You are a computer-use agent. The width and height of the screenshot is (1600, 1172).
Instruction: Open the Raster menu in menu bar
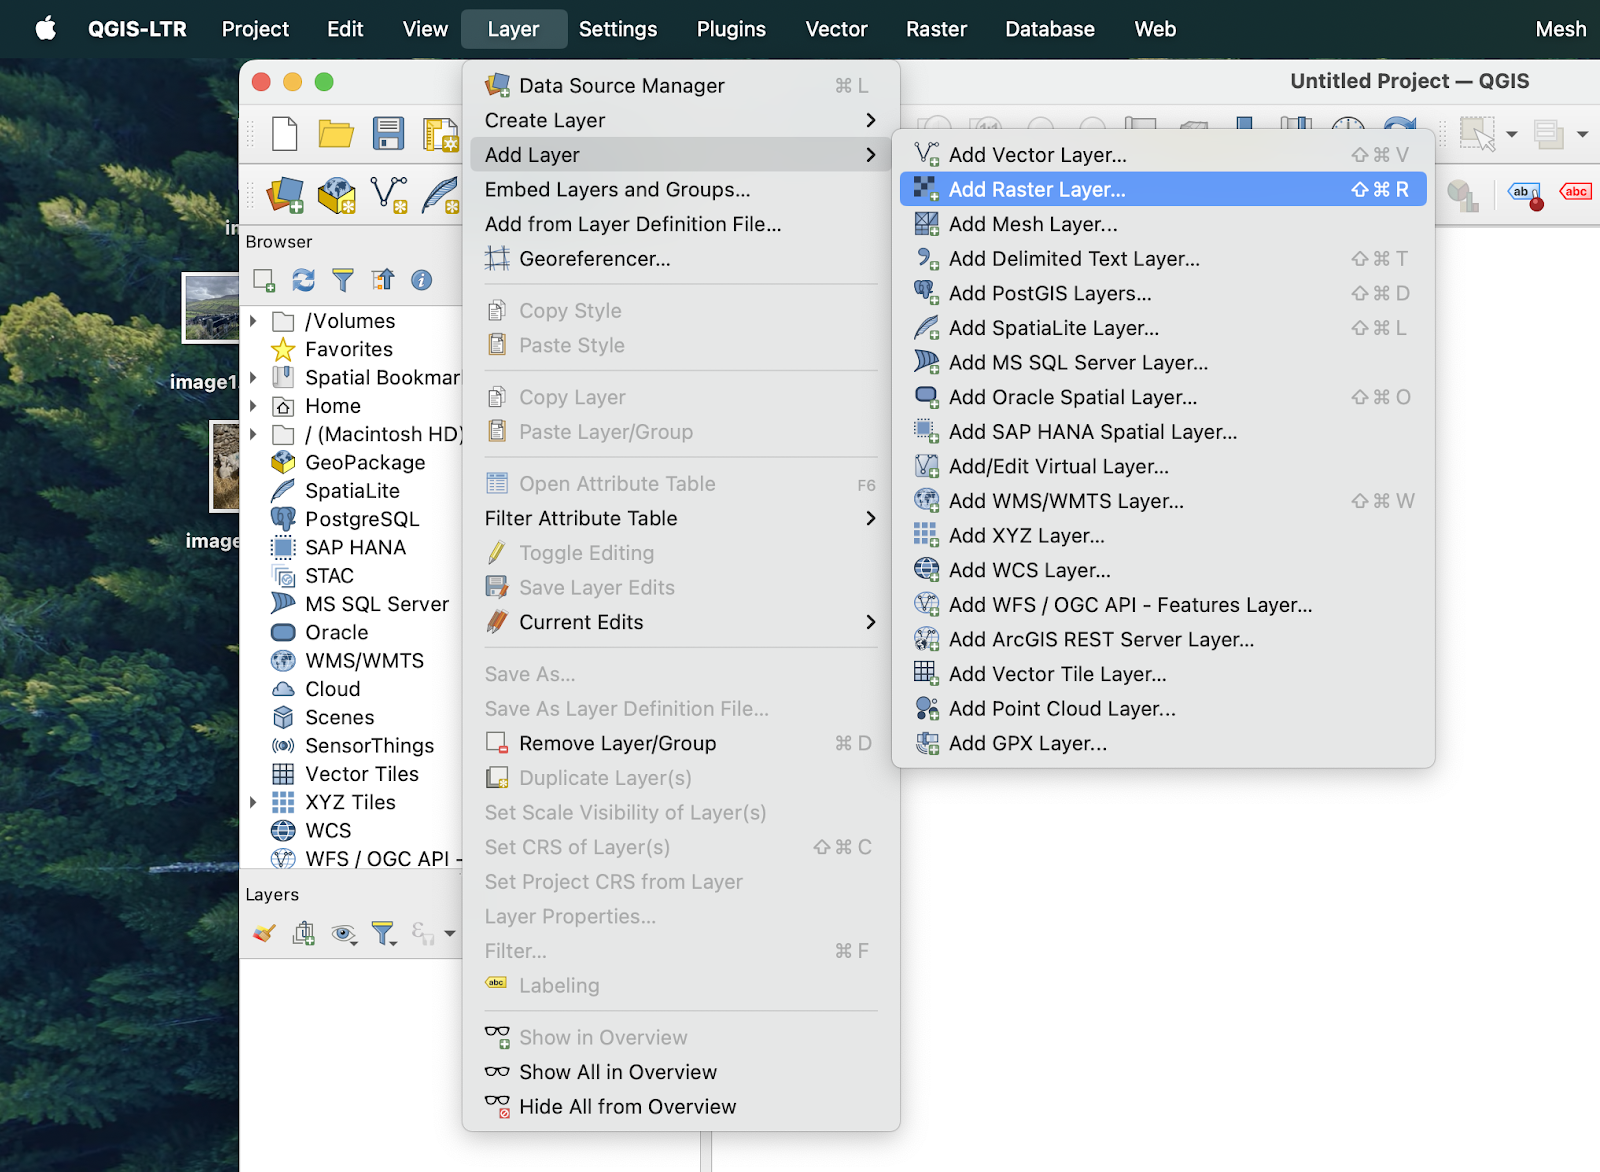(936, 29)
